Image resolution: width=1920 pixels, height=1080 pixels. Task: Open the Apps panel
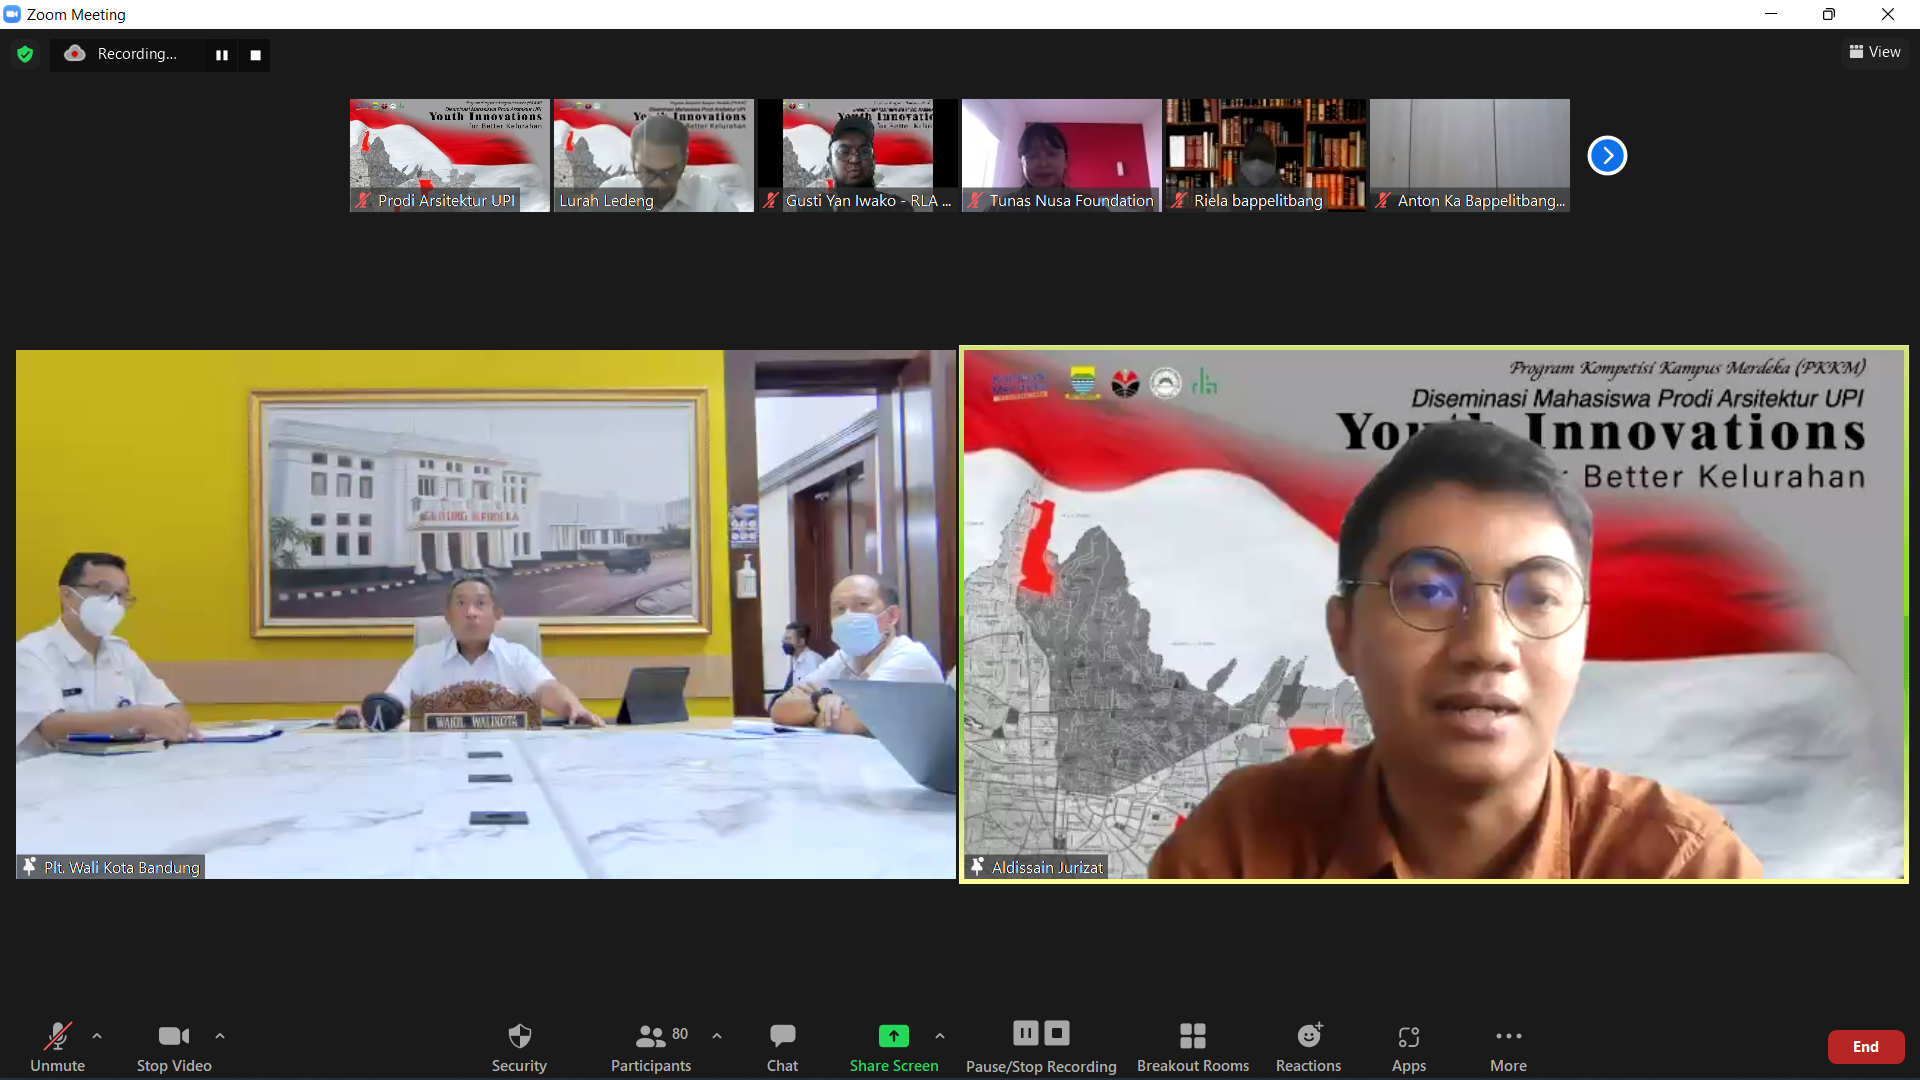point(1409,1046)
